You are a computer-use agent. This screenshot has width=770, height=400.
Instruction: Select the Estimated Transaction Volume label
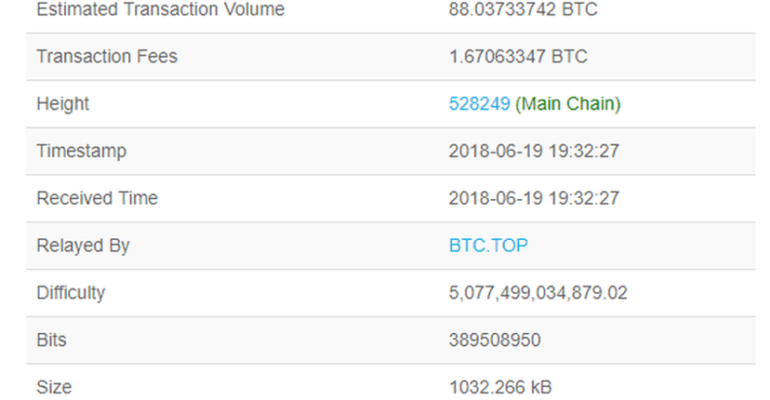click(160, 10)
